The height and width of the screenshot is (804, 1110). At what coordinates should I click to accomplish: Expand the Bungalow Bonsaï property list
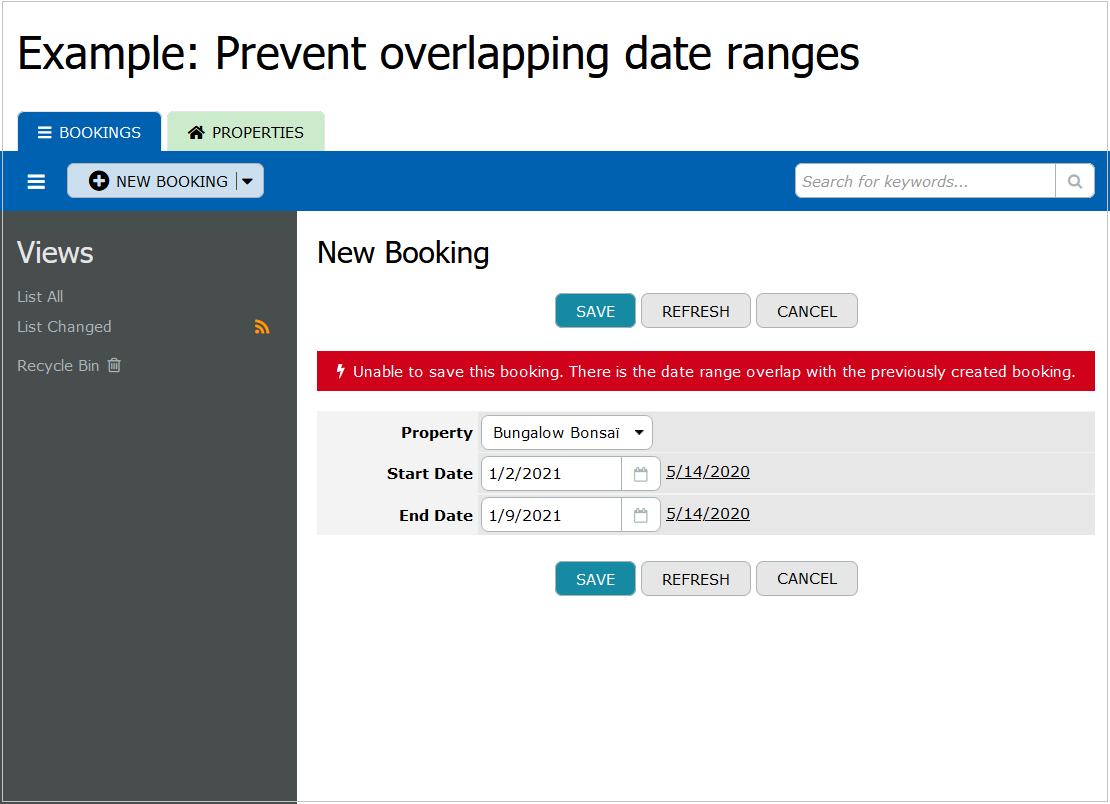pos(639,432)
